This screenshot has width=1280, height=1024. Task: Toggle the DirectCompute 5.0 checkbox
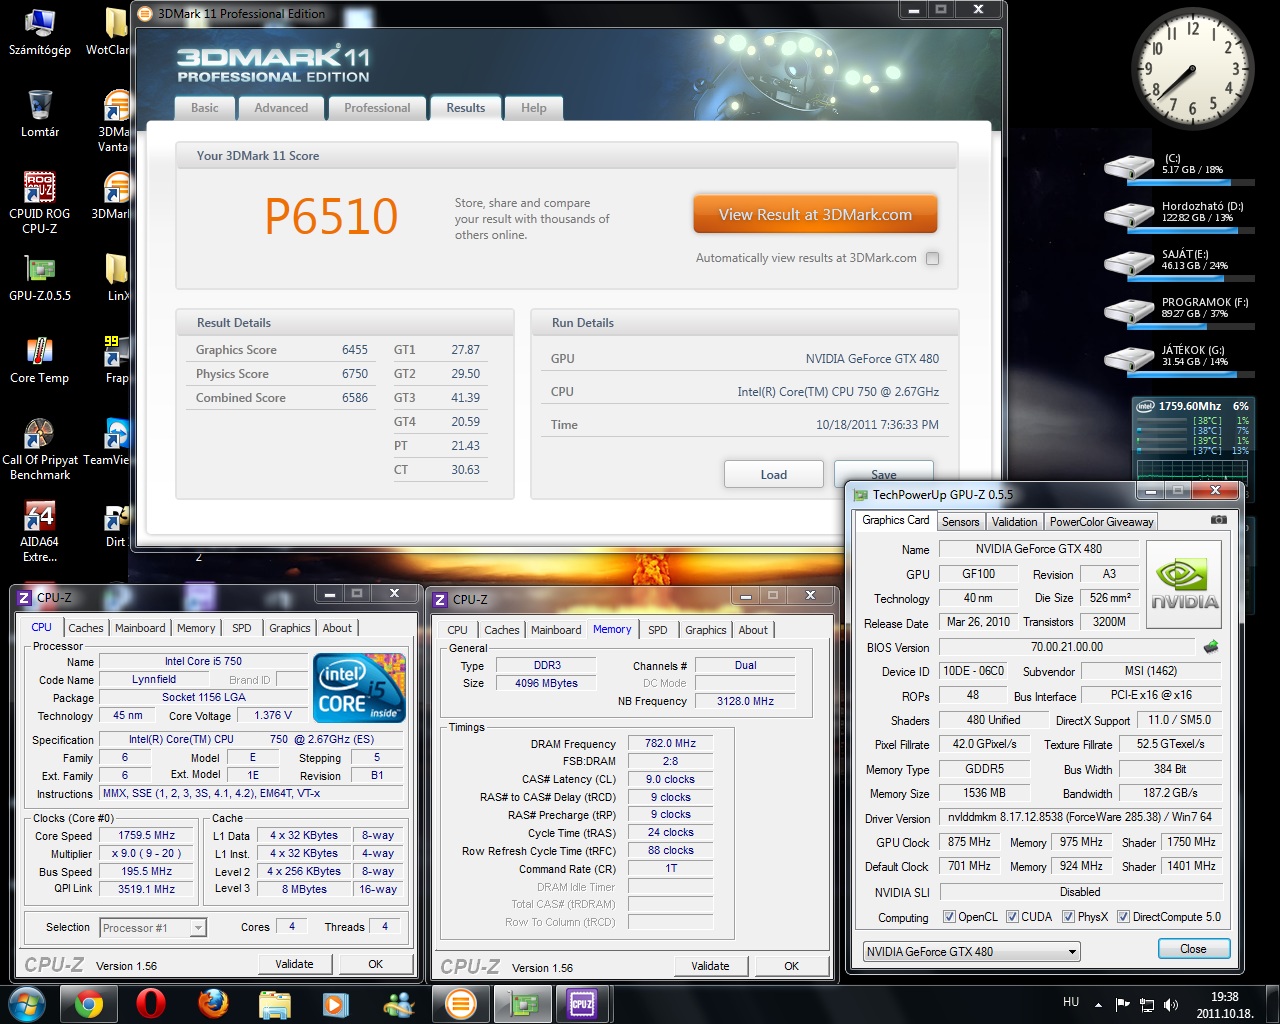point(1124,917)
